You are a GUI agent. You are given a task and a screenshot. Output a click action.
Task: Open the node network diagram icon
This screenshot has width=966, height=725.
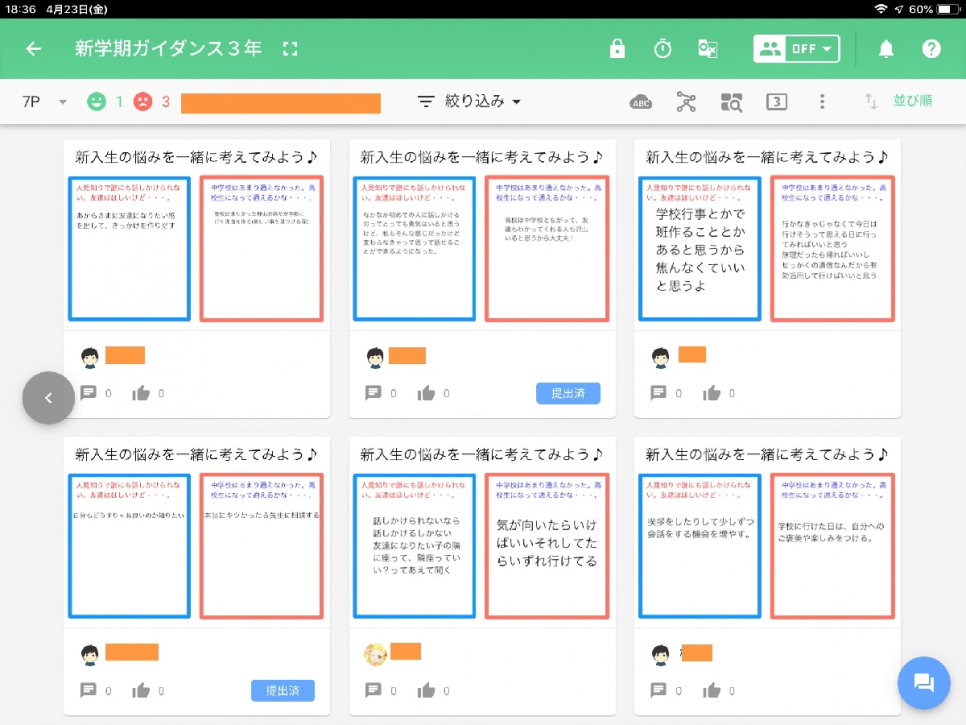(686, 102)
